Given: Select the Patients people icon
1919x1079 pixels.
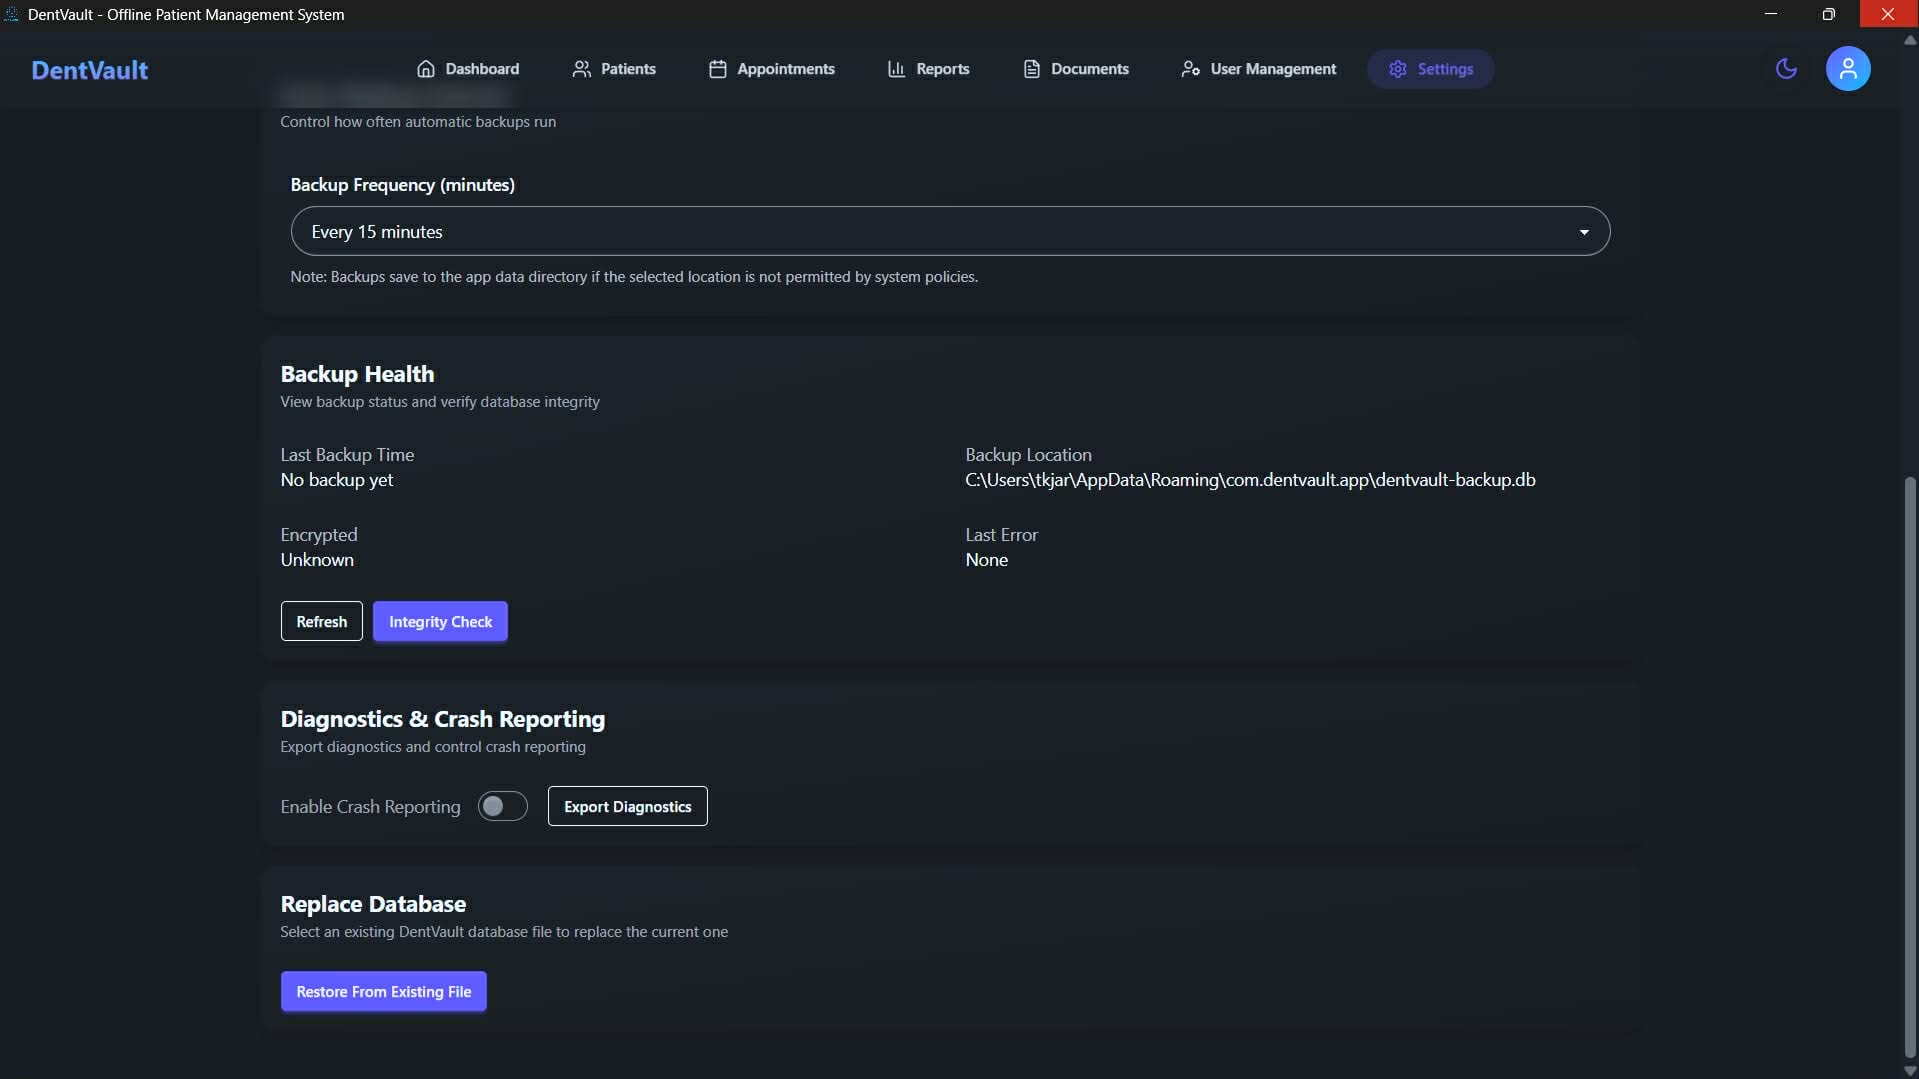Looking at the screenshot, I should [583, 68].
